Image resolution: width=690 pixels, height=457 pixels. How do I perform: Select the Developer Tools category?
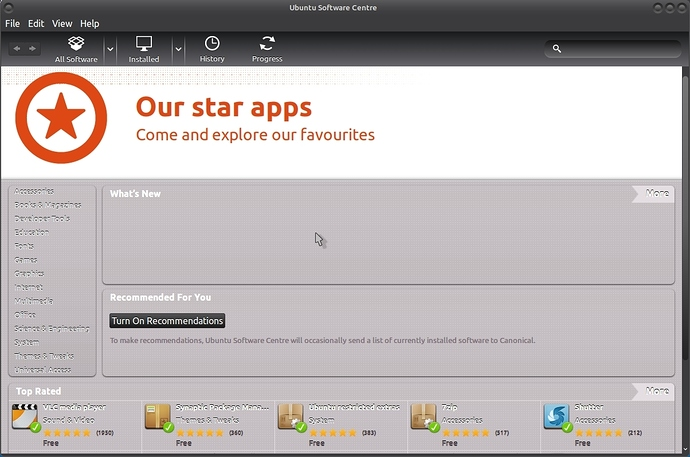click(42, 218)
